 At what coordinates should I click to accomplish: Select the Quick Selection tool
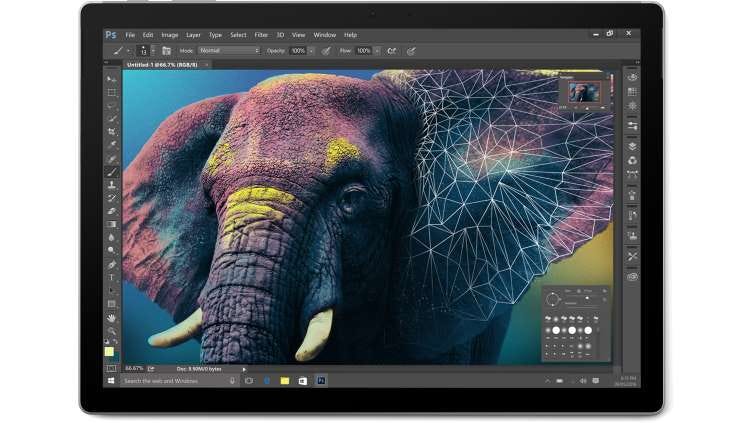[x=111, y=118]
